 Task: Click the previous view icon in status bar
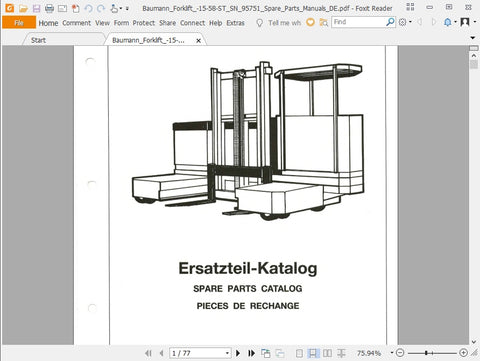click(266, 353)
